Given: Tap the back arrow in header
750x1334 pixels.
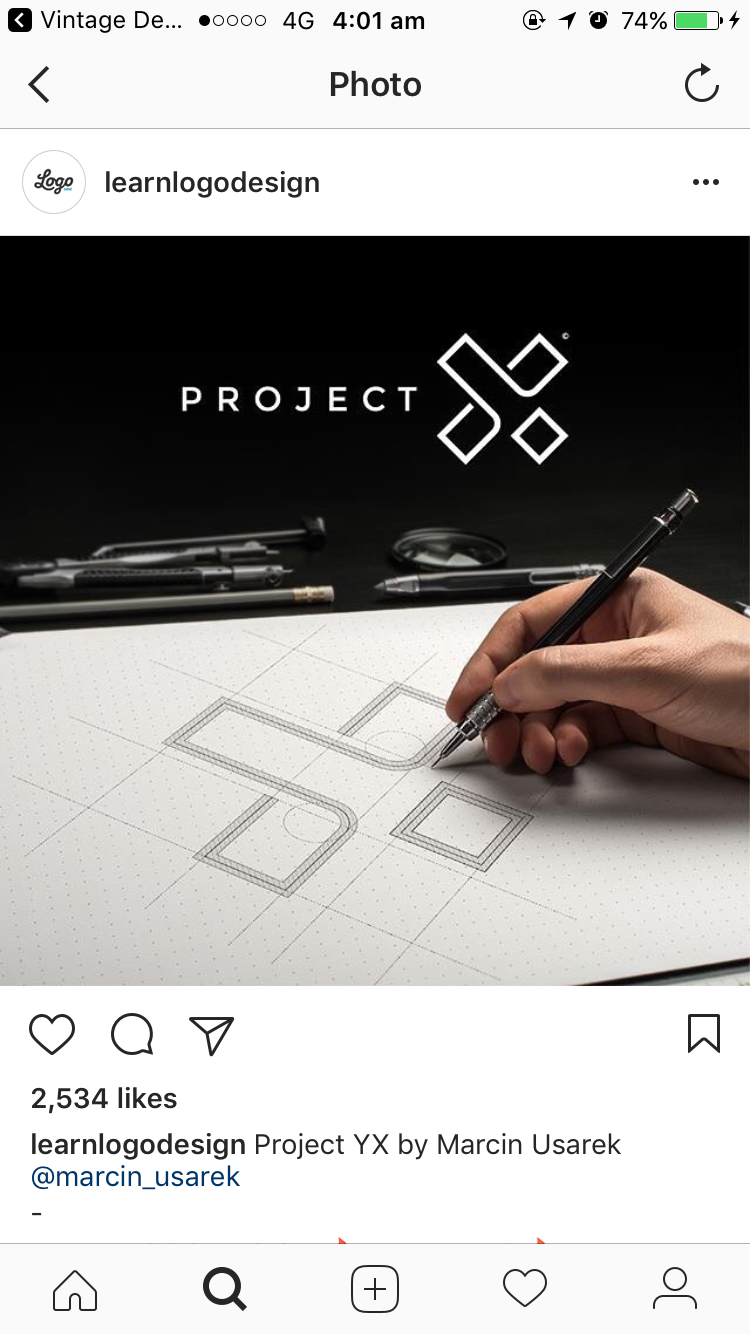Looking at the screenshot, I should 39,85.
